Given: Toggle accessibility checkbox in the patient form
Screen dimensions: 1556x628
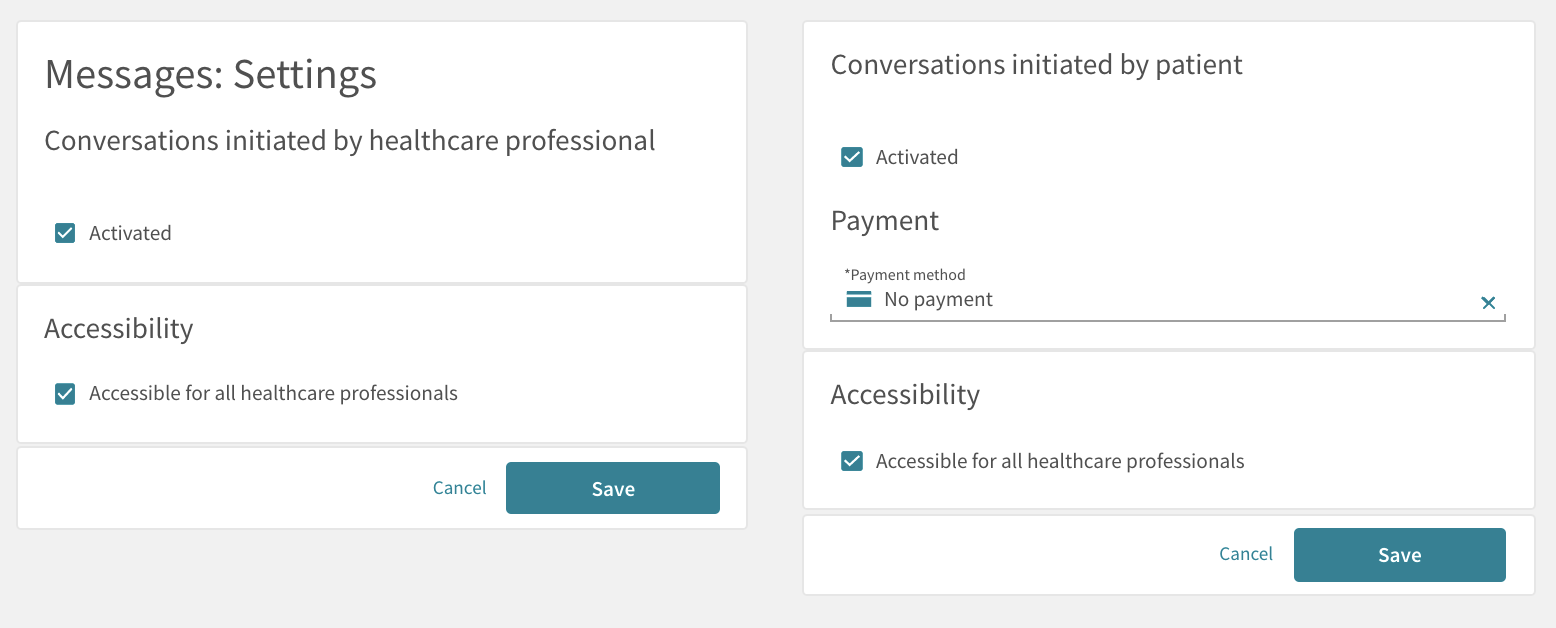Looking at the screenshot, I should tap(852, 461).
